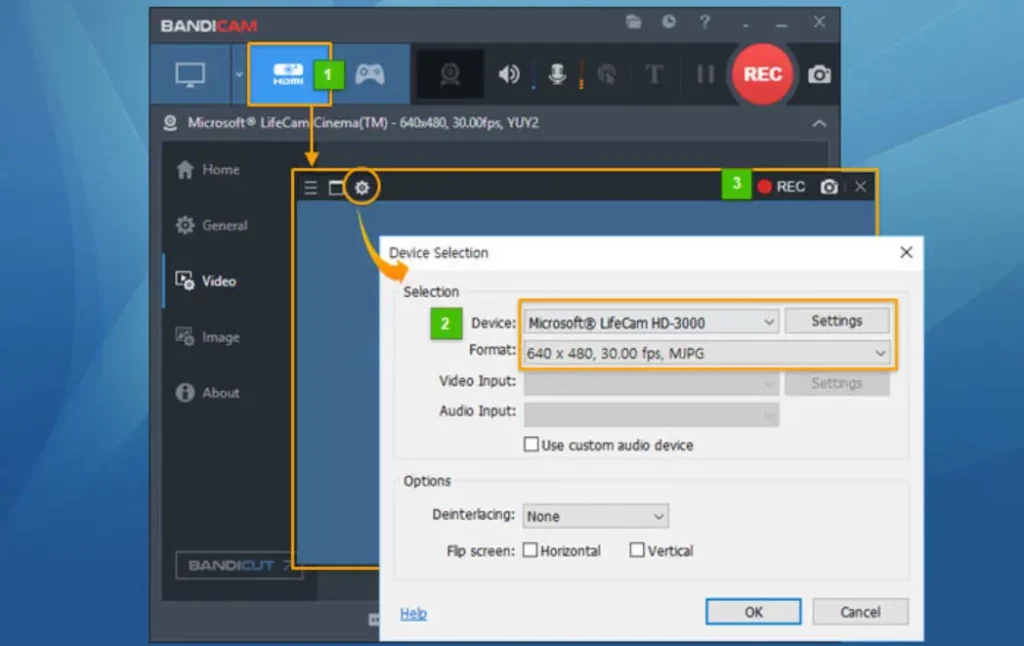The image size is (1024, 646).
Task: Take screenshot with main toolbar camera icon
Action: pyautogui.click(x=819, y=75)
